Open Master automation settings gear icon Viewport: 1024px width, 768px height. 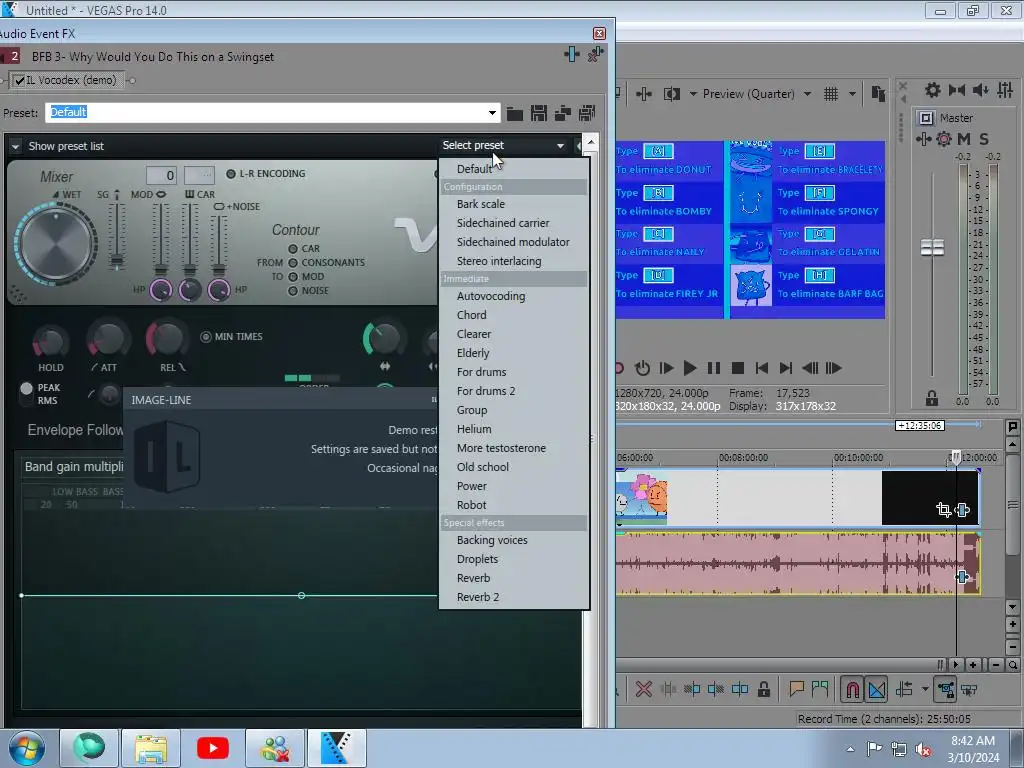tap(944, 138)
